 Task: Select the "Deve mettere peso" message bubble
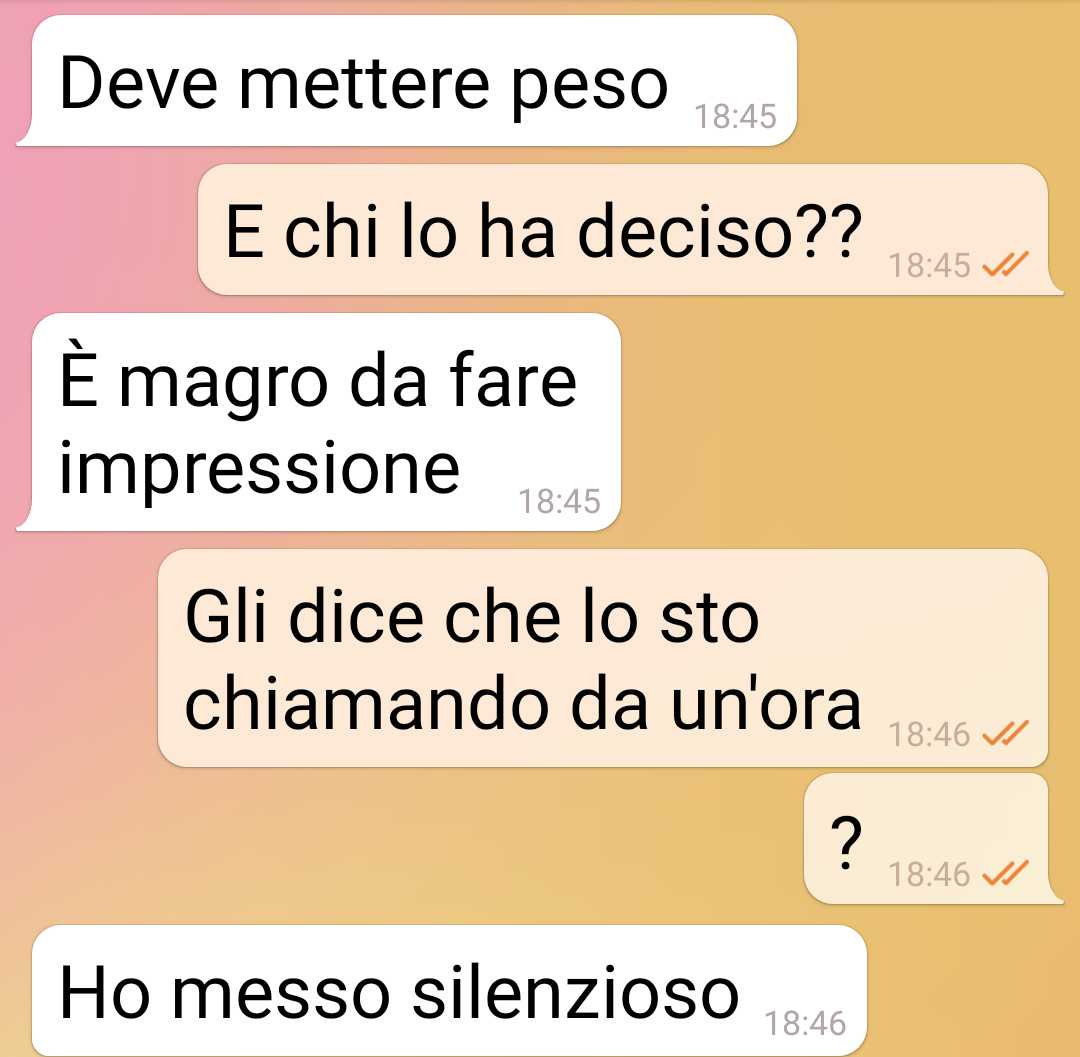(x=406, y=81)
